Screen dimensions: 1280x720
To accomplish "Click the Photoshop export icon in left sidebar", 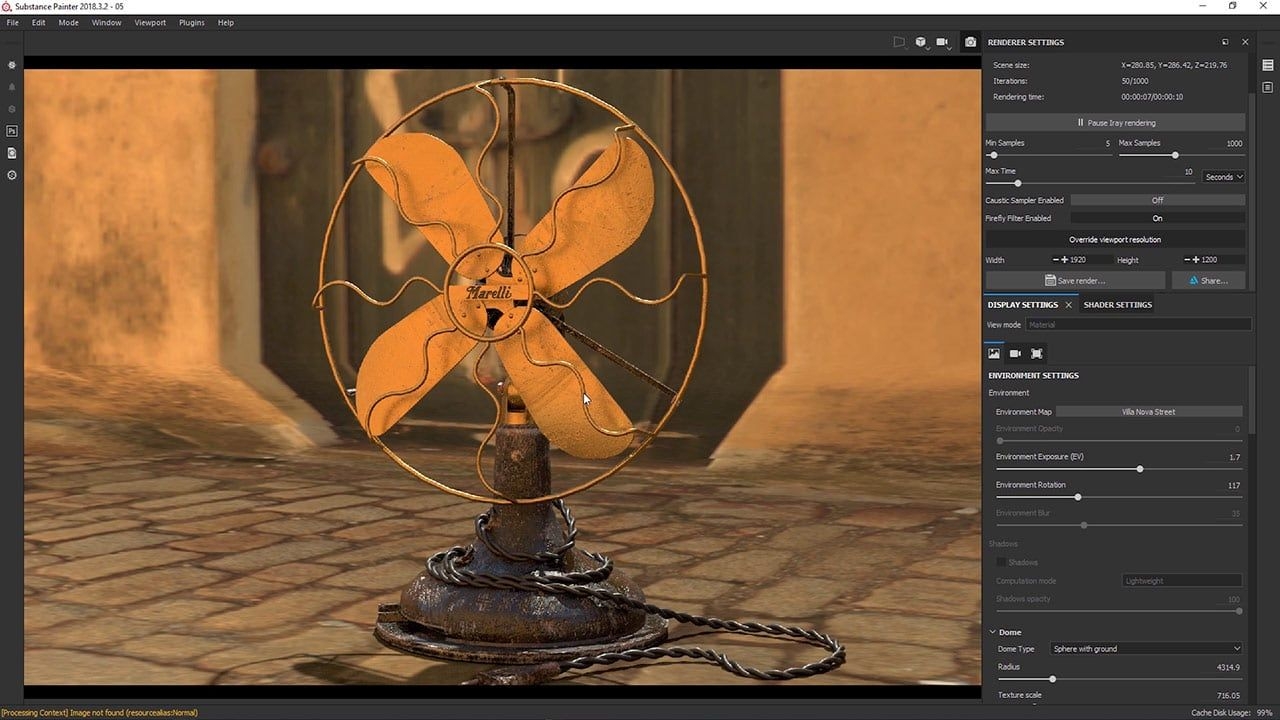I will 12,131.
